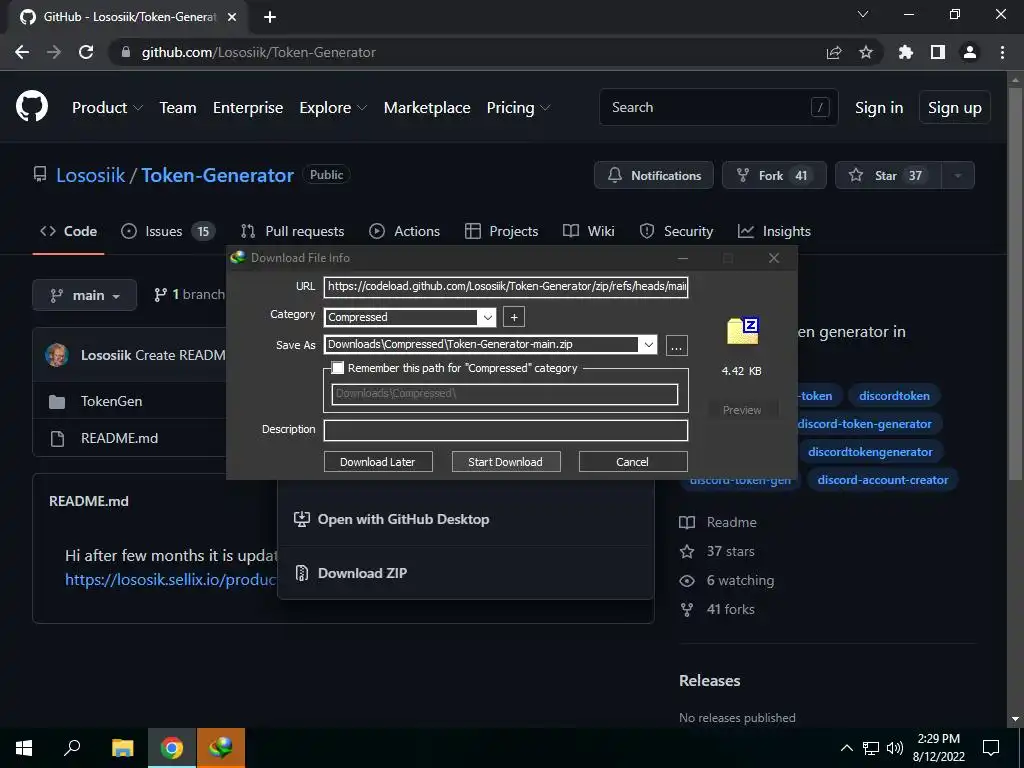
Task: Open the Pull requests tab
Action: coord(292,231)
